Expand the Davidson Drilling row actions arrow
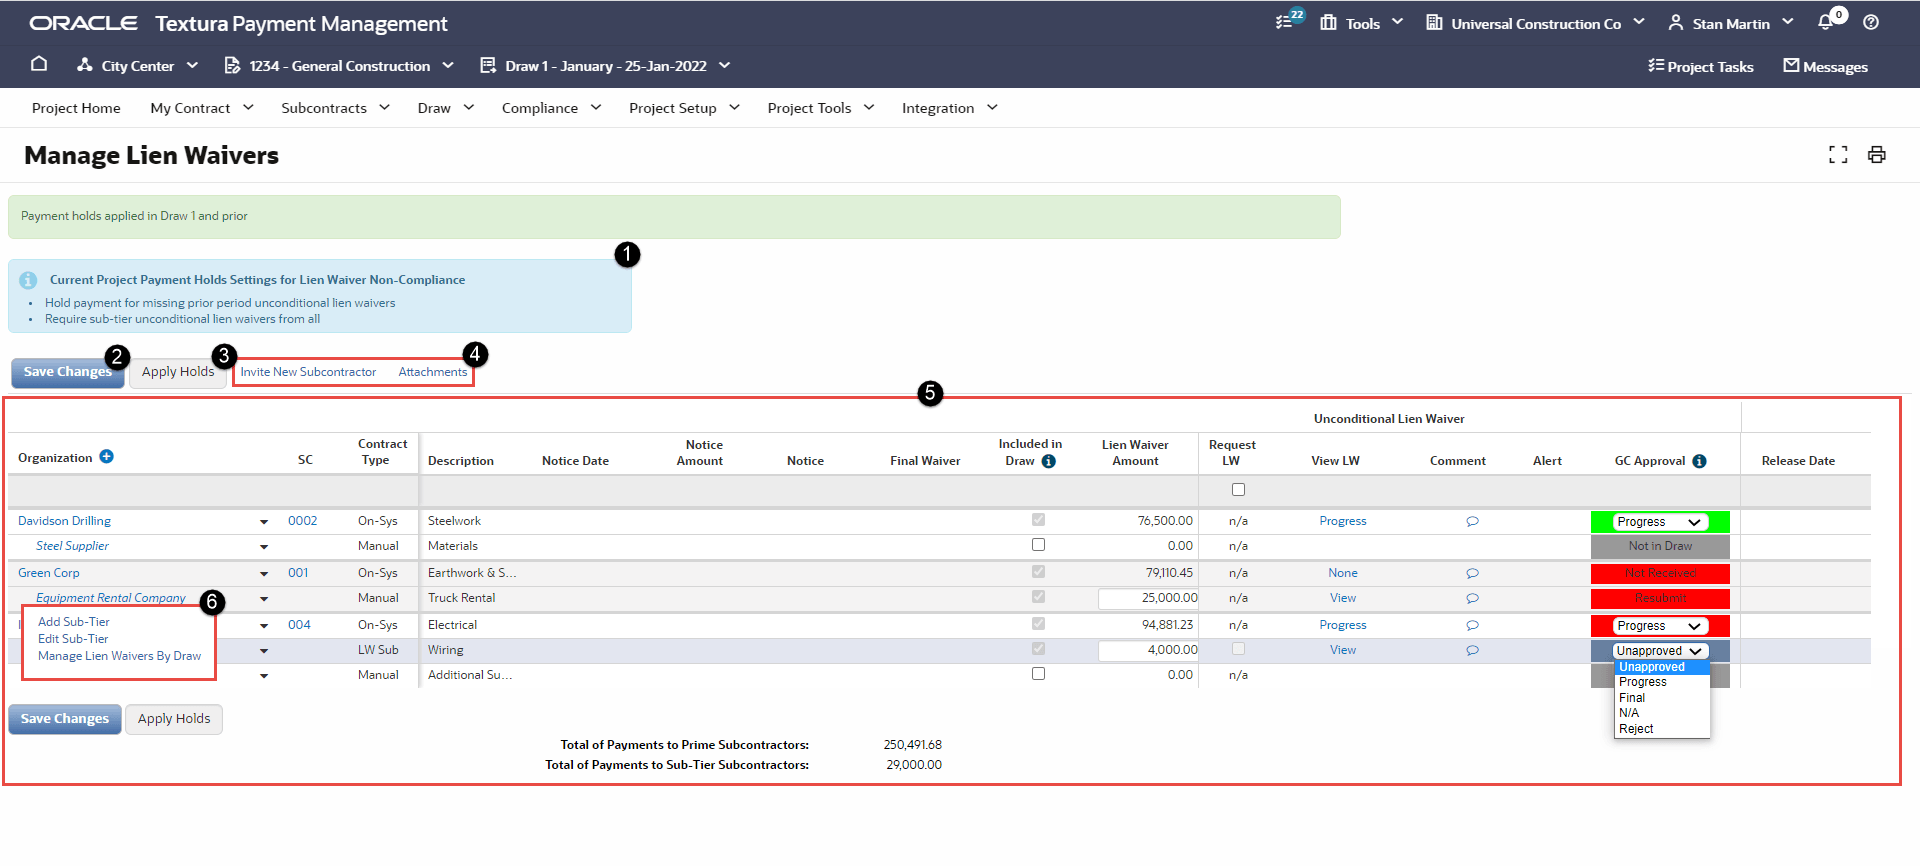This screenshot has height=866, width=1920. click(264, 522)
